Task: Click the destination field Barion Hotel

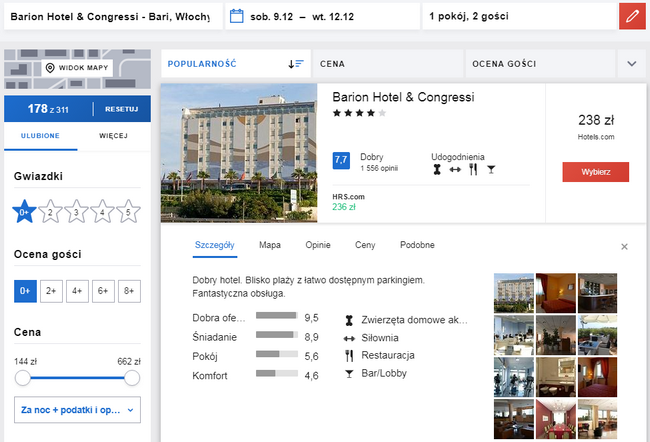Action: coord(113,17)
